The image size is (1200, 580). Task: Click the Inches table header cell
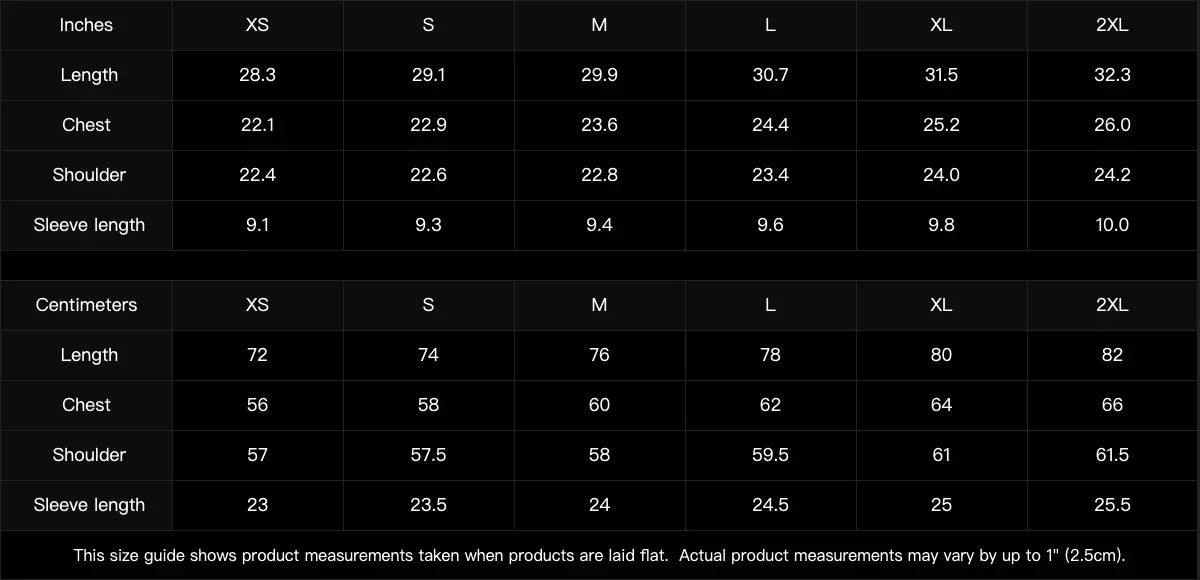point(86,25)
